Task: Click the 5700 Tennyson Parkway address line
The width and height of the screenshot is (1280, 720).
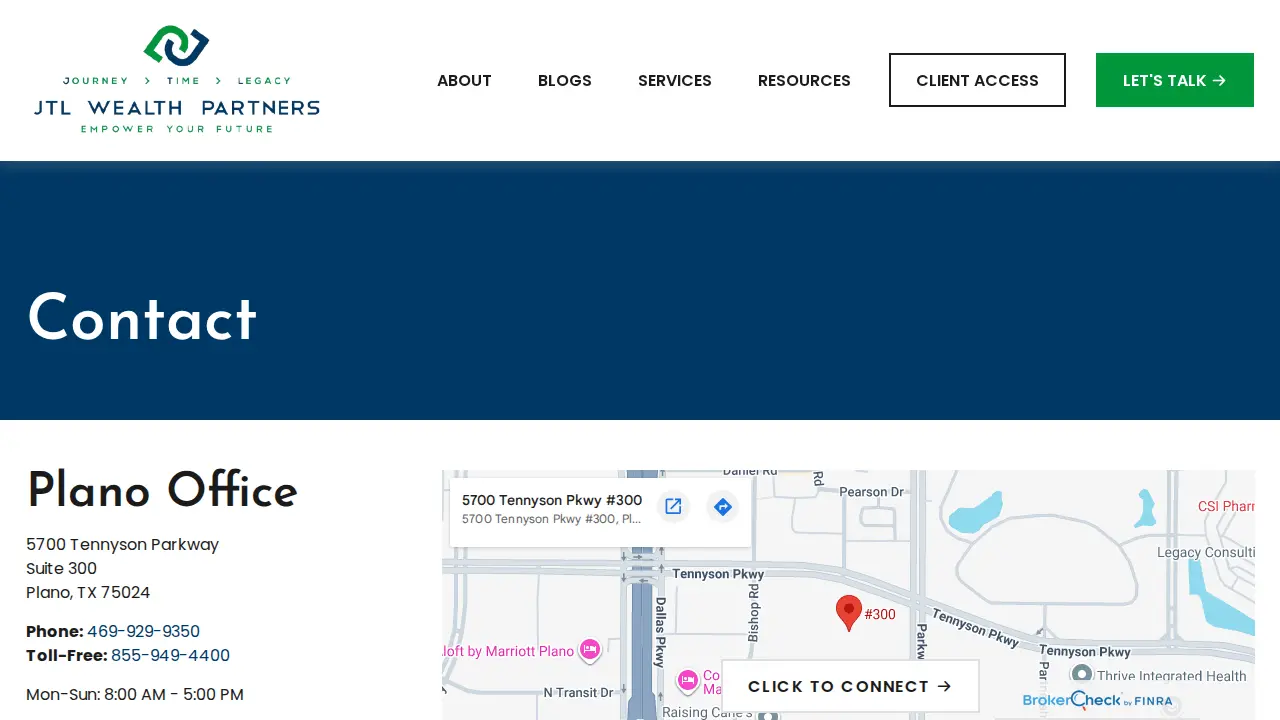Action: point(122,544)
